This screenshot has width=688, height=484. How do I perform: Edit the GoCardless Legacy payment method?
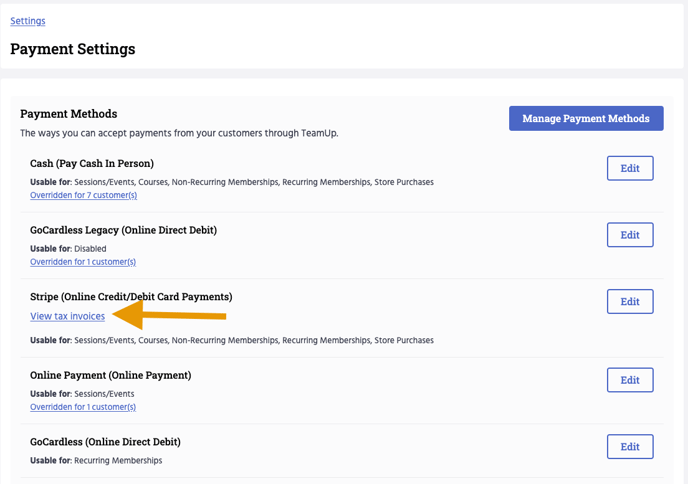(x=629, y=235)
